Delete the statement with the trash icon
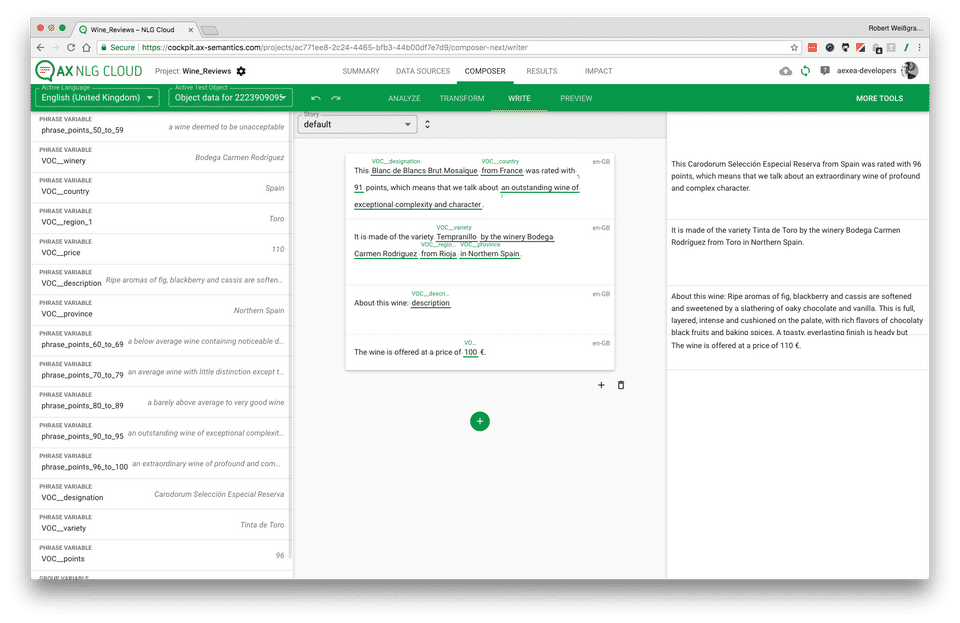The height and width of the screenshot is (623, 960). [x=621, y=385]
